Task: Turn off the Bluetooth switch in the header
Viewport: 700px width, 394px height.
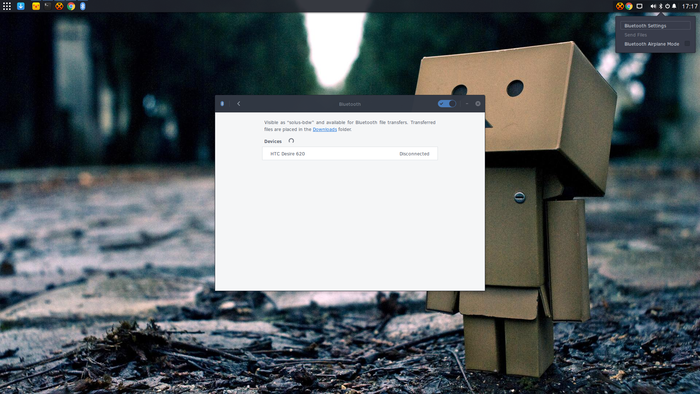Action: pos(447,104)
